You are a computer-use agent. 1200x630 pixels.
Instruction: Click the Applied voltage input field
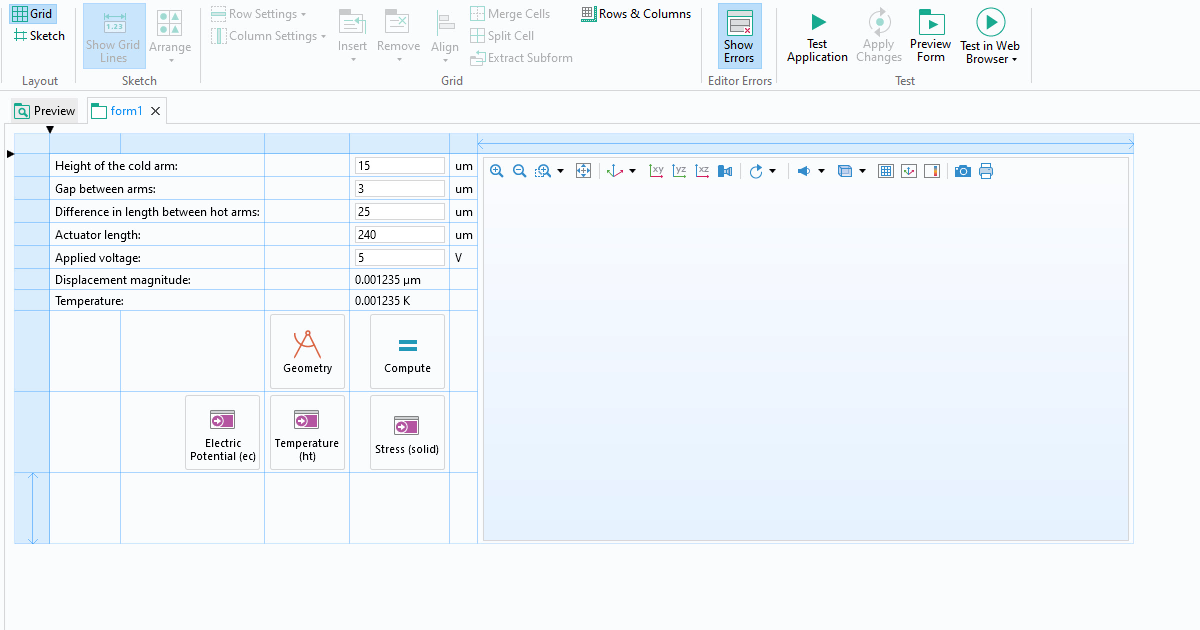coord(399,257)
